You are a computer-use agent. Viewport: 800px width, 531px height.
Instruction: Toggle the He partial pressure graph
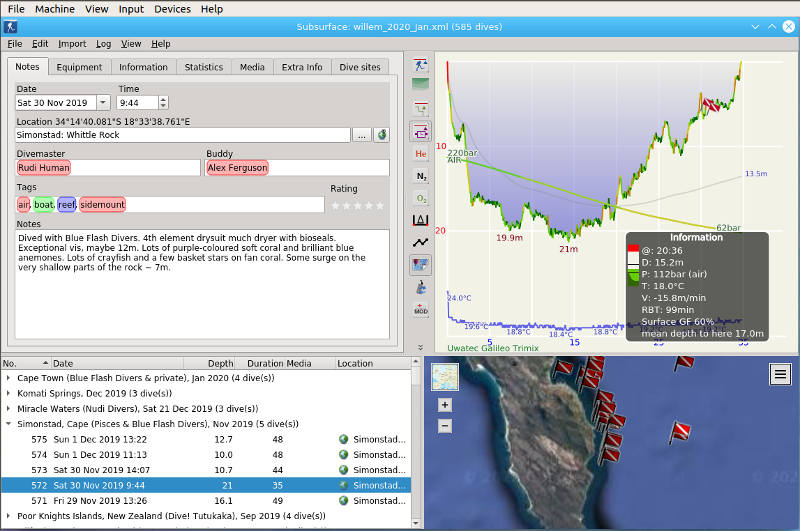pos(421,154)
